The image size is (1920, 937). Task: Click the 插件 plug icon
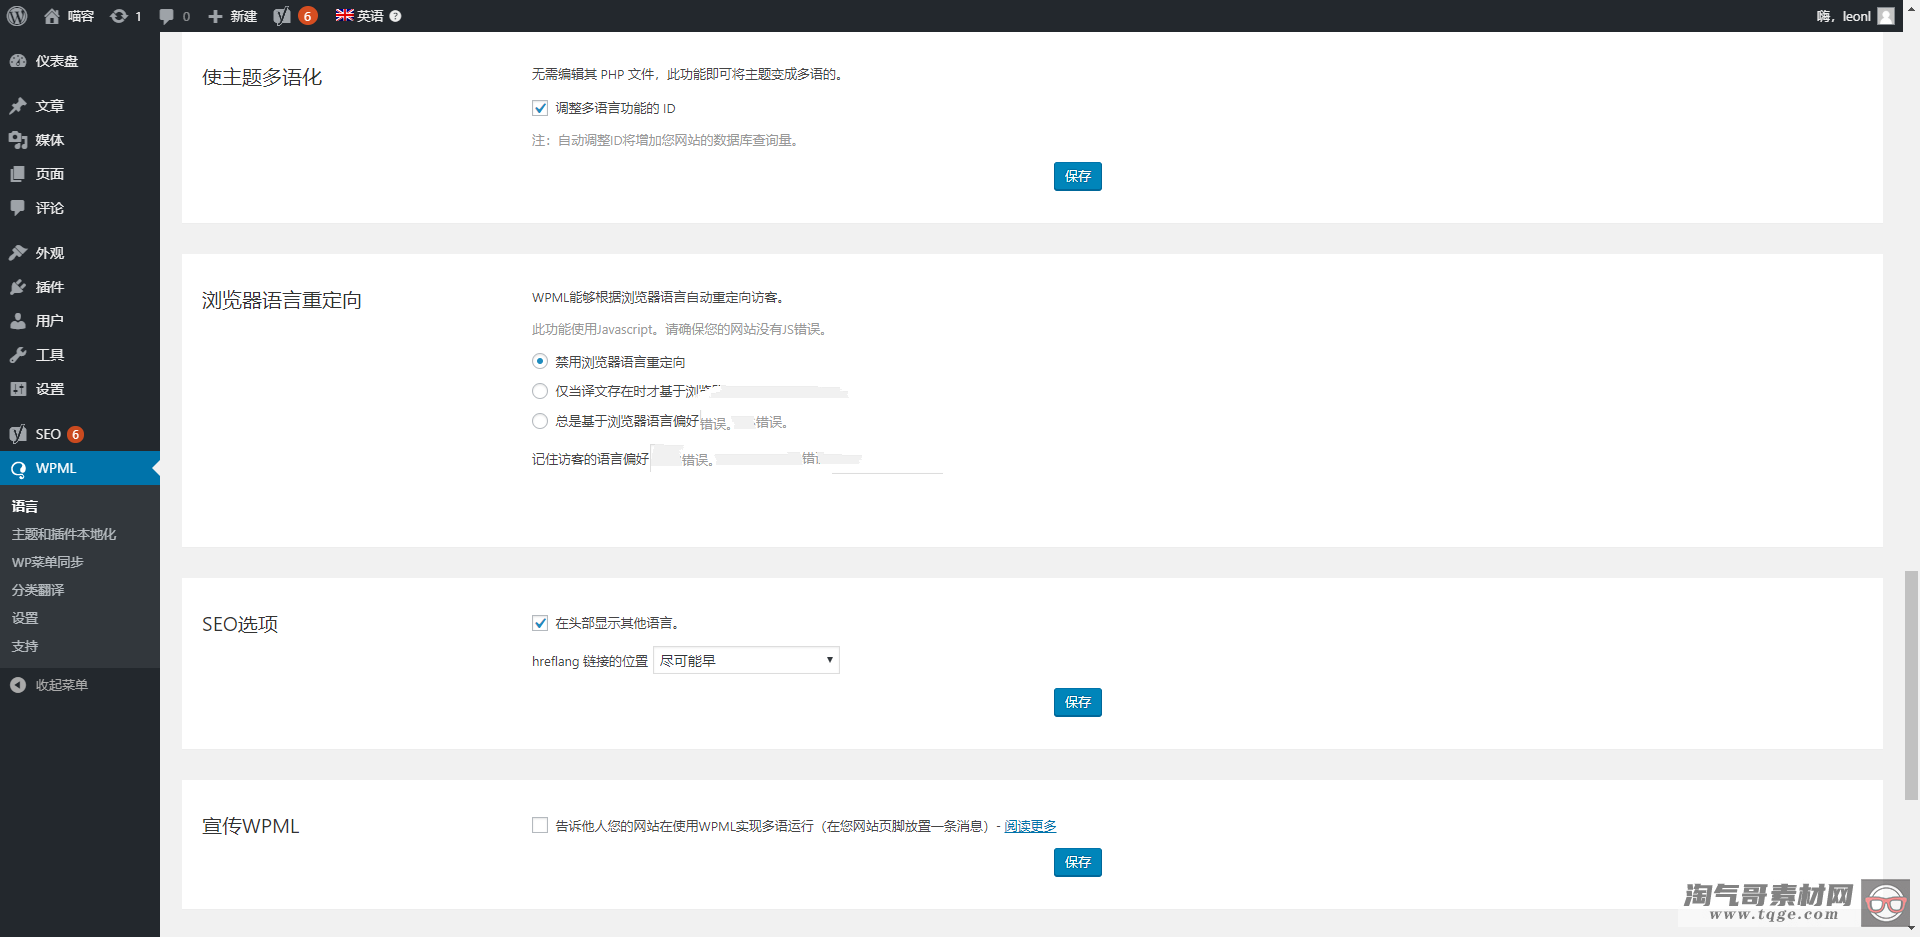(x=18, y=287)
